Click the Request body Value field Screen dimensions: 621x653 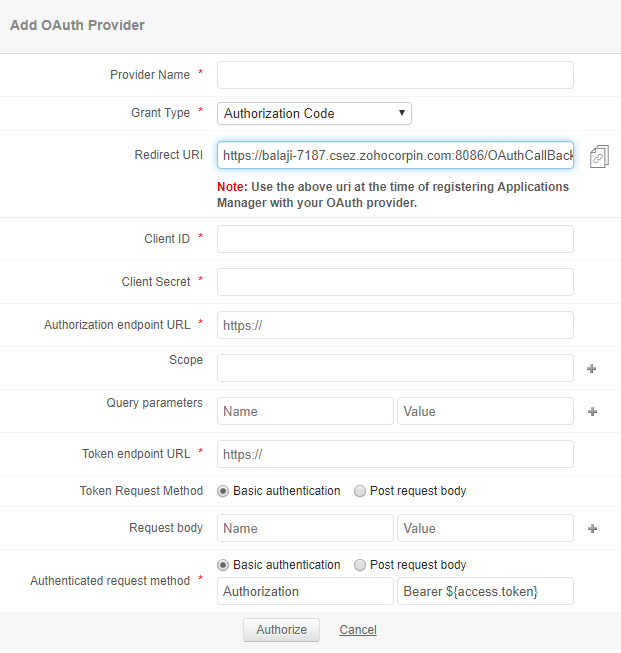485,528
